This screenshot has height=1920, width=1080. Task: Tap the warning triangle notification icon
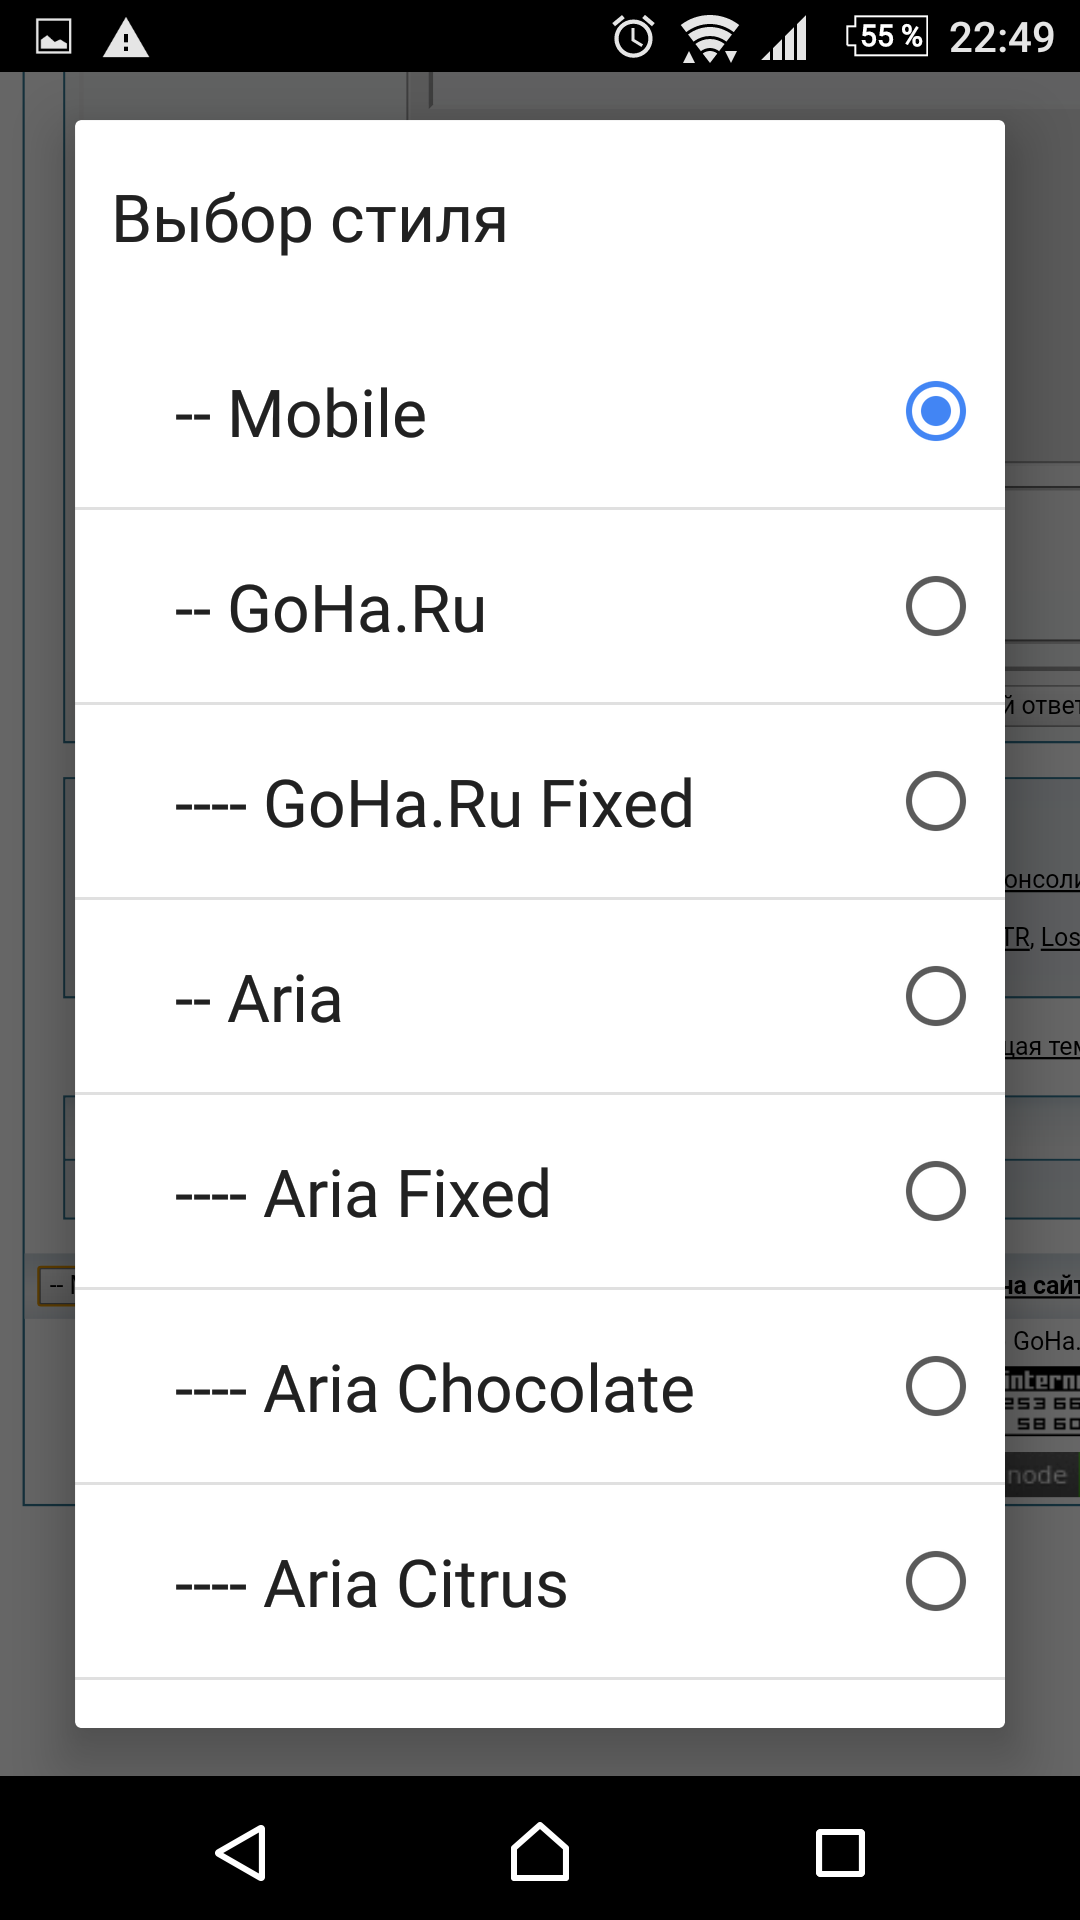click(x=126, y=38)
